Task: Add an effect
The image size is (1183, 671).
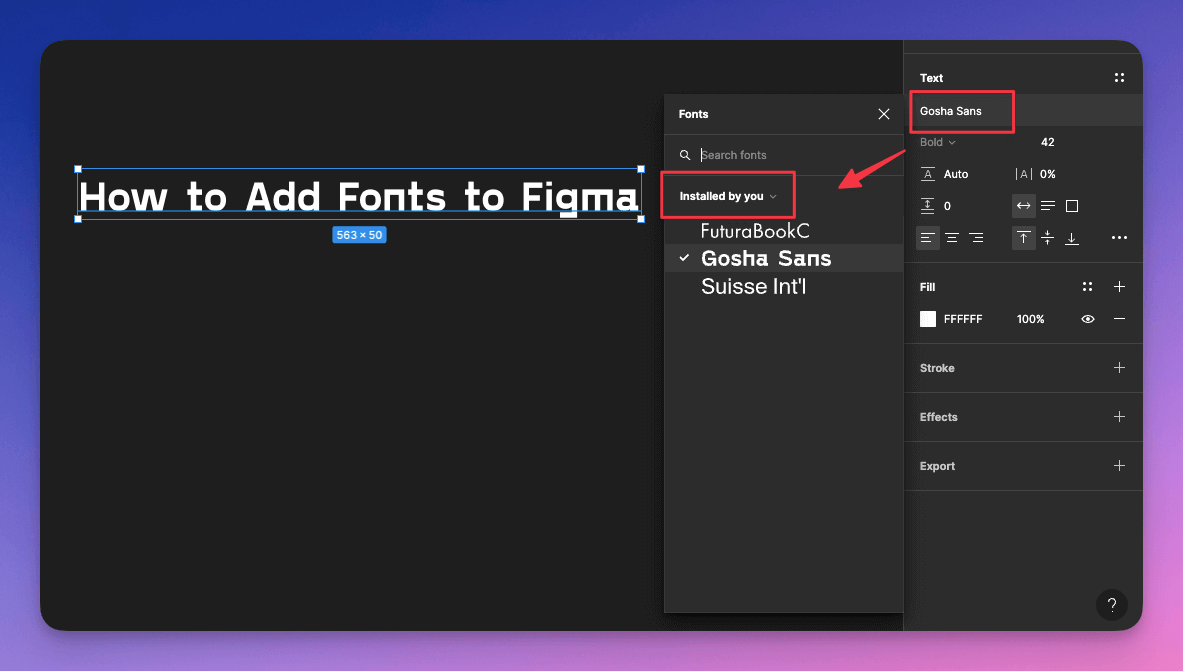Action: (1119, 417)
